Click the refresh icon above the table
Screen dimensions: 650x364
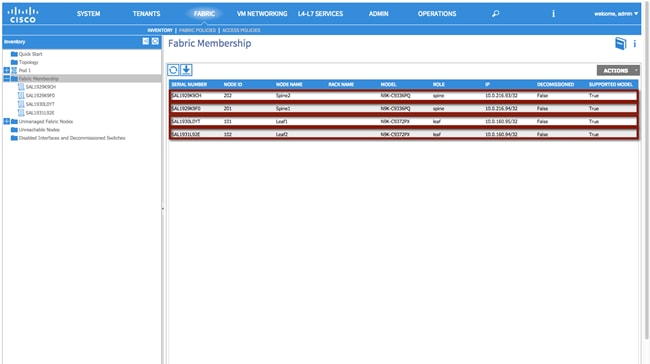click(173, 70)
